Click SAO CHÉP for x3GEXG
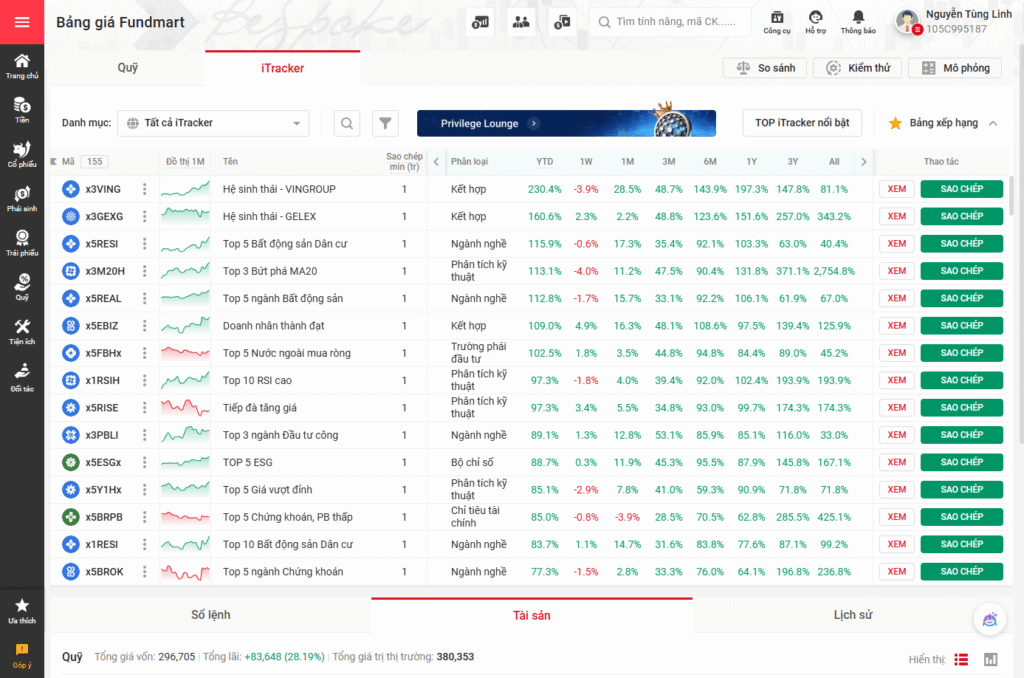Screen dimensions: 1024x678 [x=961, y=216]
